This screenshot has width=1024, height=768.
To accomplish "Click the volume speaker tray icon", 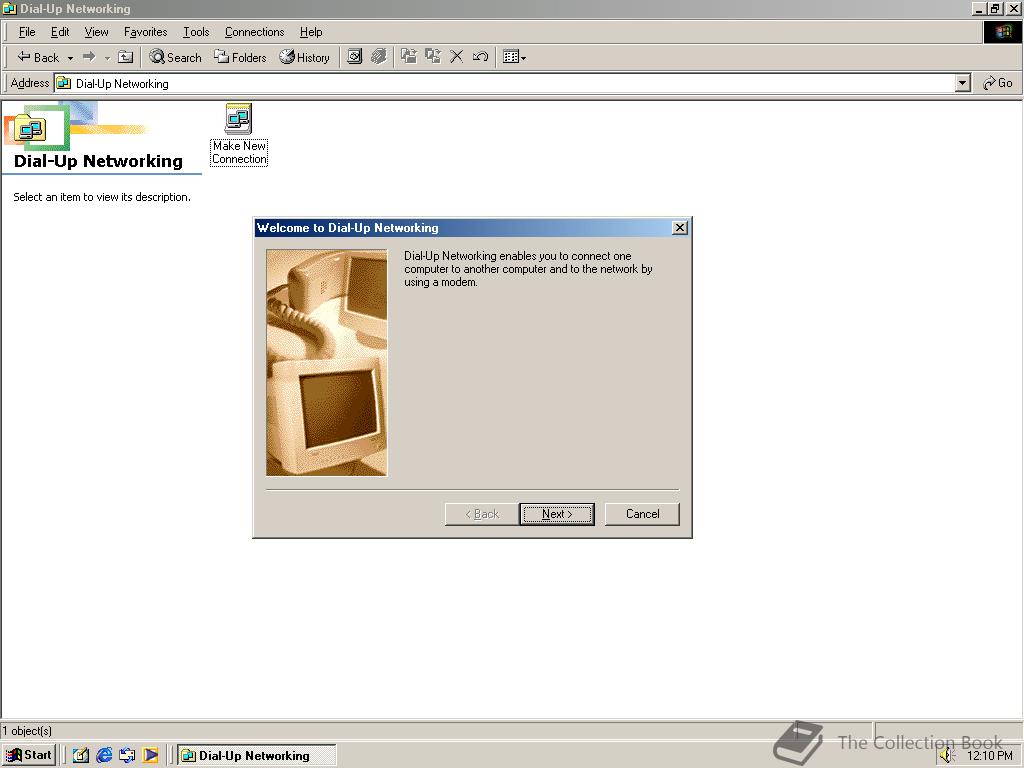I will 948,756.
